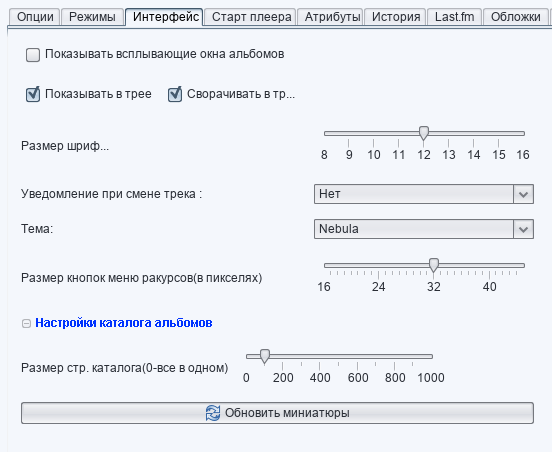Select the Интерфейс tab
This screenshot has width=552, height=452.
point(164,17)
